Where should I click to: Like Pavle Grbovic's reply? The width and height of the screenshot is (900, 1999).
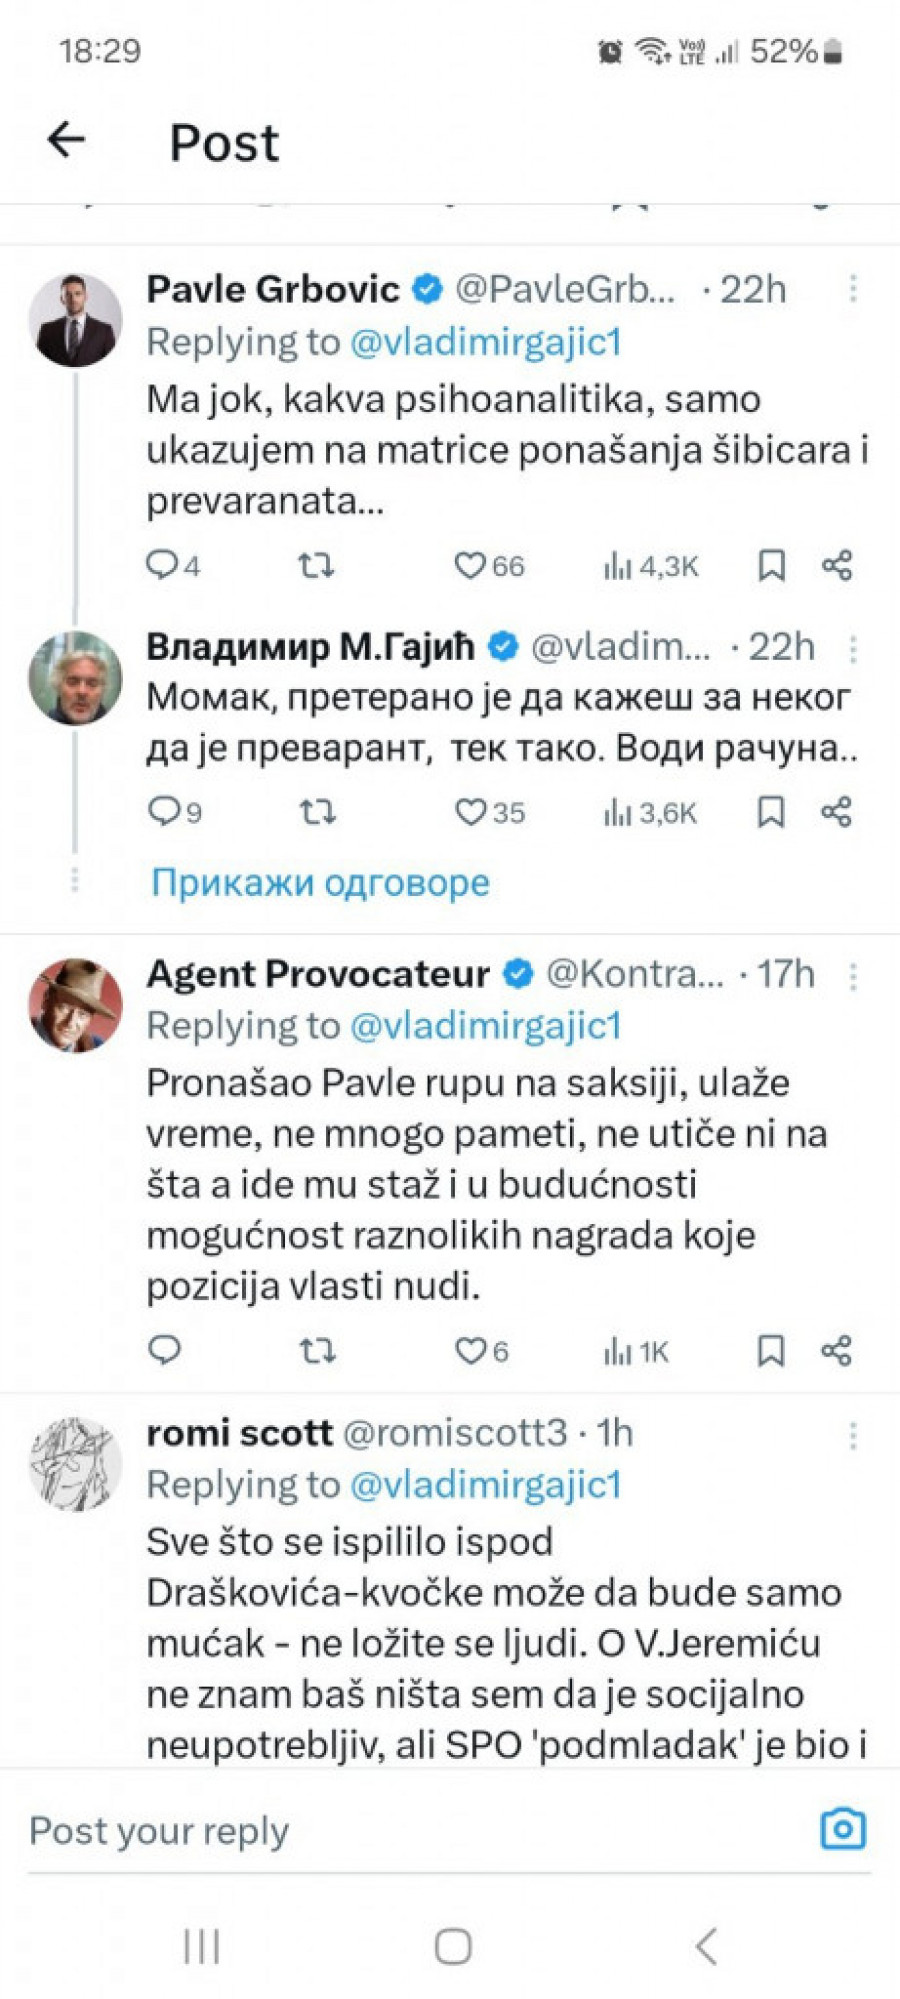[471, 566]
